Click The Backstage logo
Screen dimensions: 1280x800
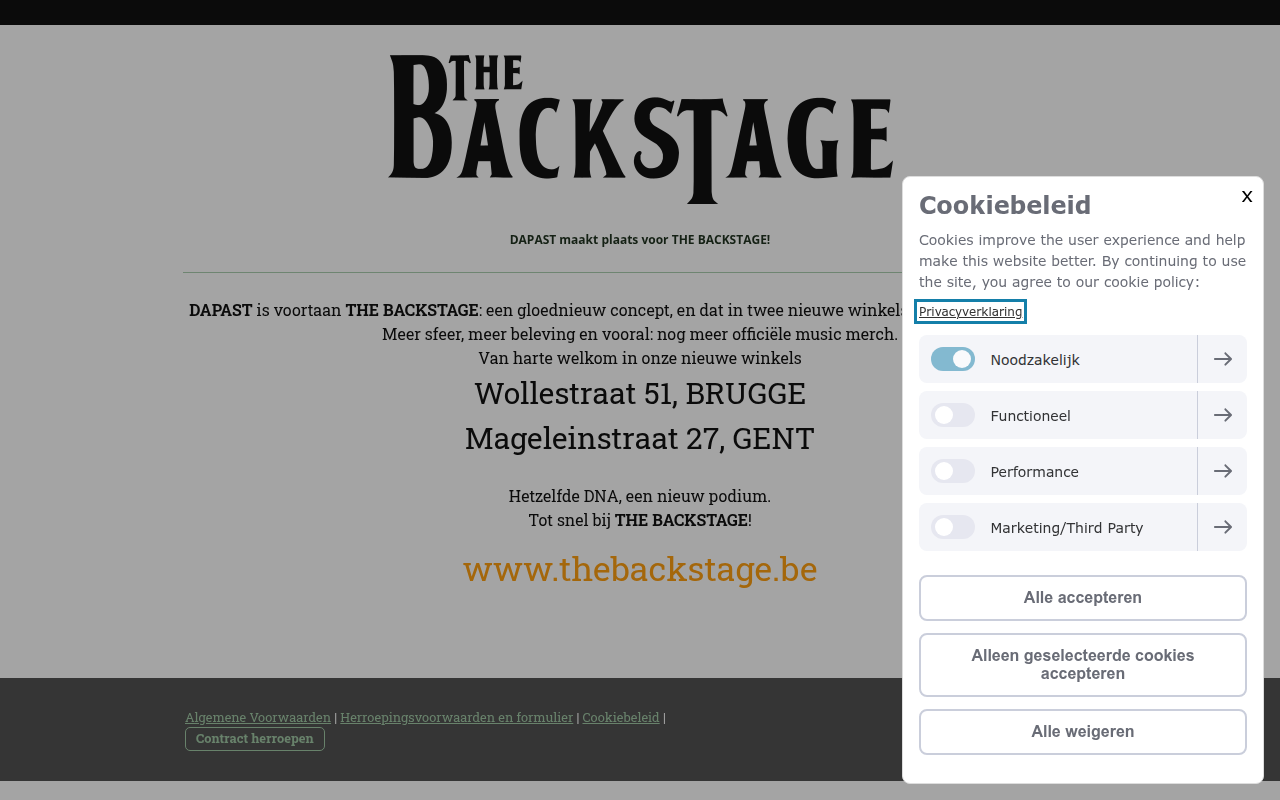(x=640, y=129)
